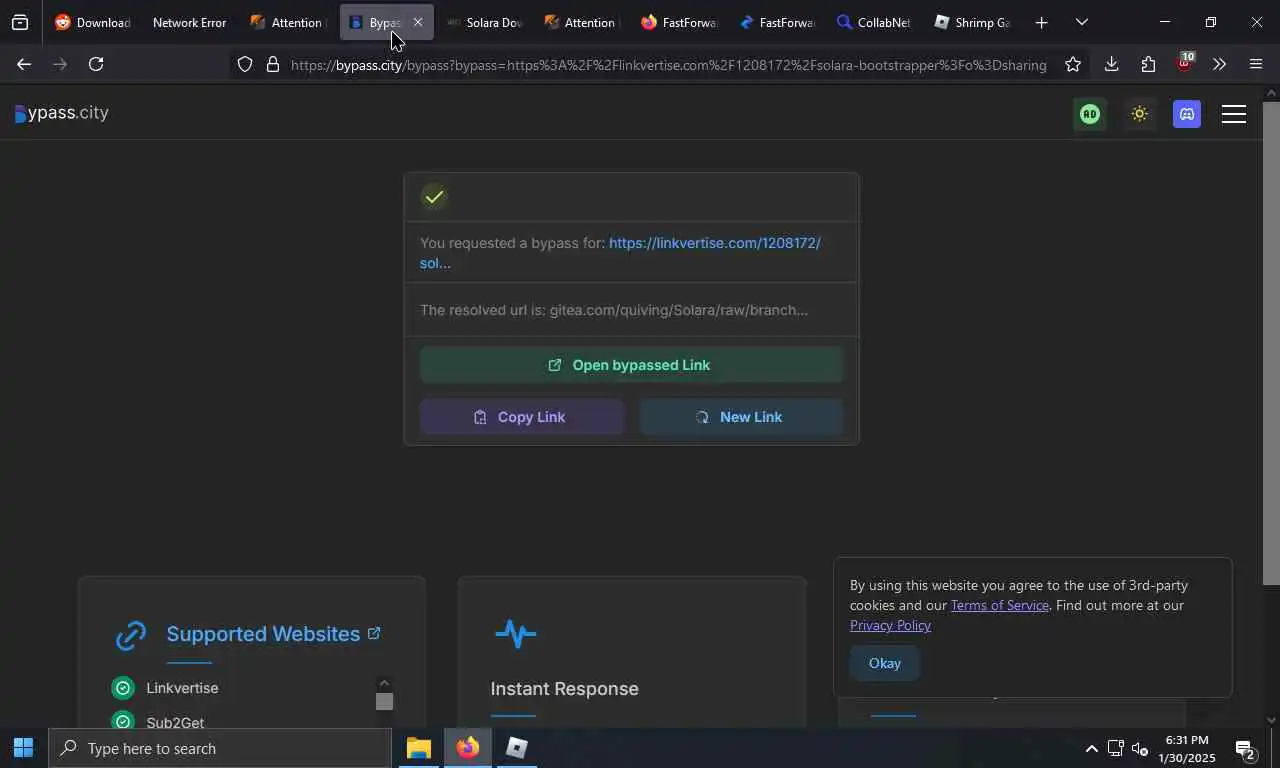
Task: Select Sub2Get in supported list
Action: click(175, 722)
